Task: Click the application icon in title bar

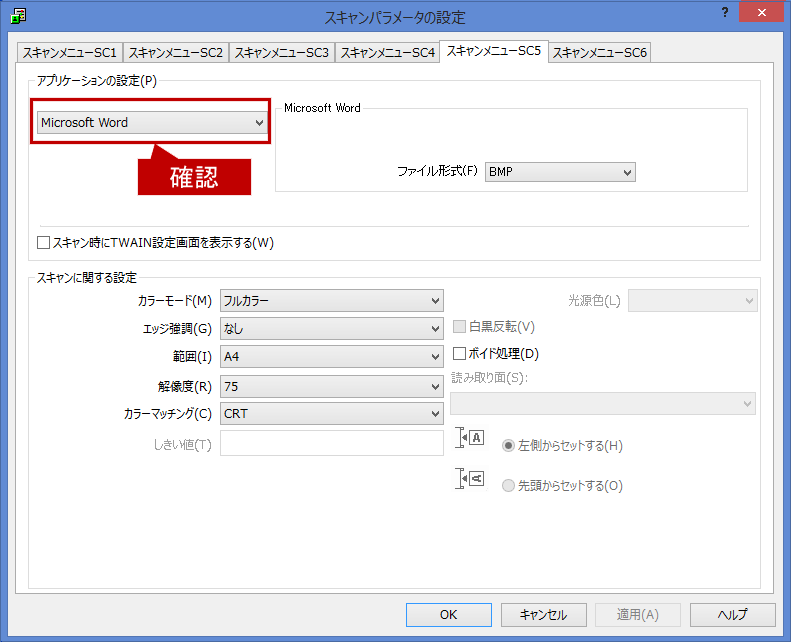Action: pyautogui.click(x=18, y=15)
